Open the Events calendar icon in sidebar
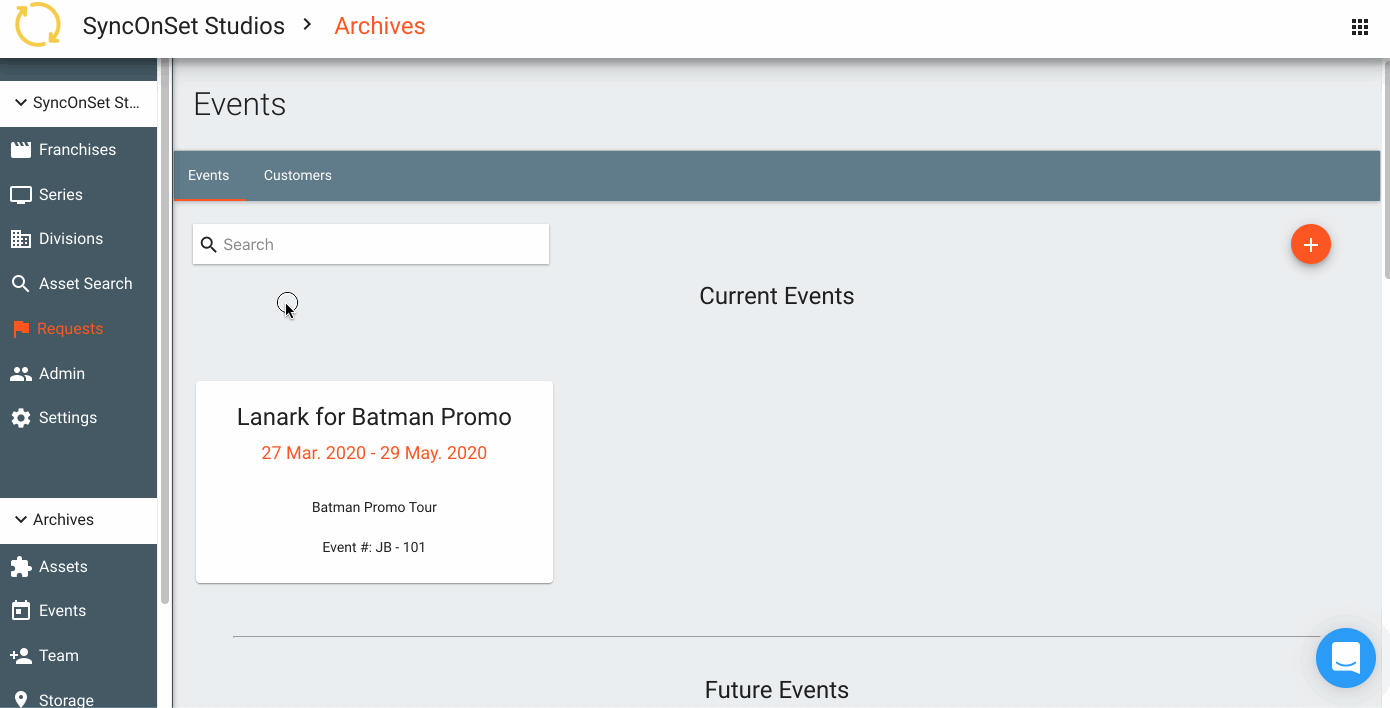The width and height of the screenshot is (1390, 708). (x=20, y=611)
